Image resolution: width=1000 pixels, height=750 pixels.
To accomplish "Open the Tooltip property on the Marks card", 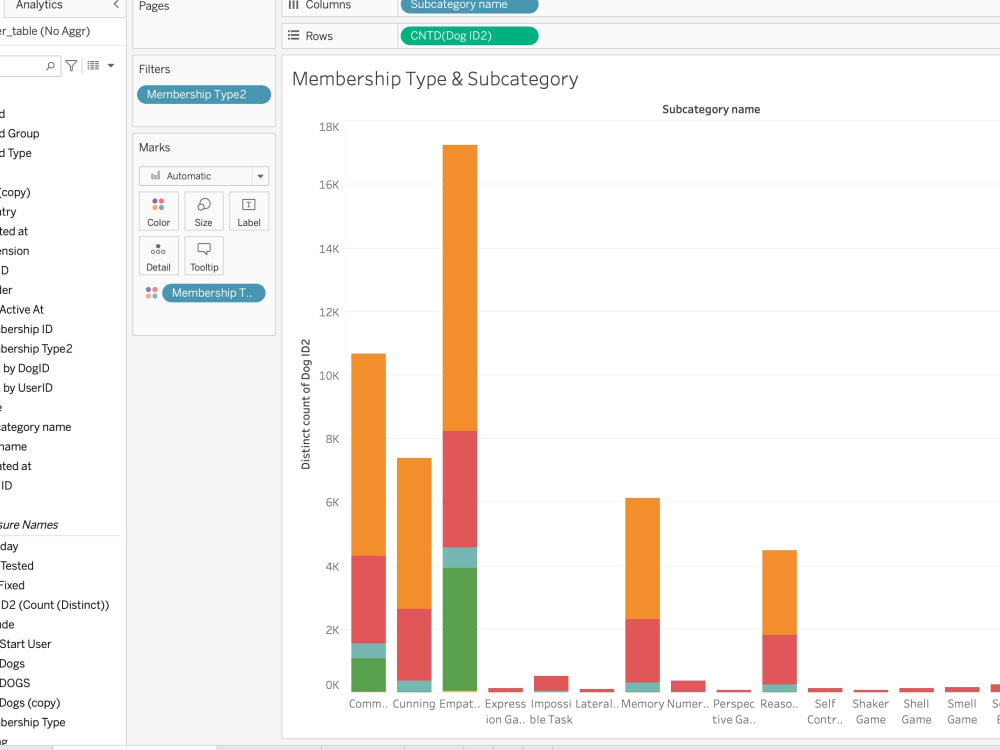I will [x=203, y=255].
